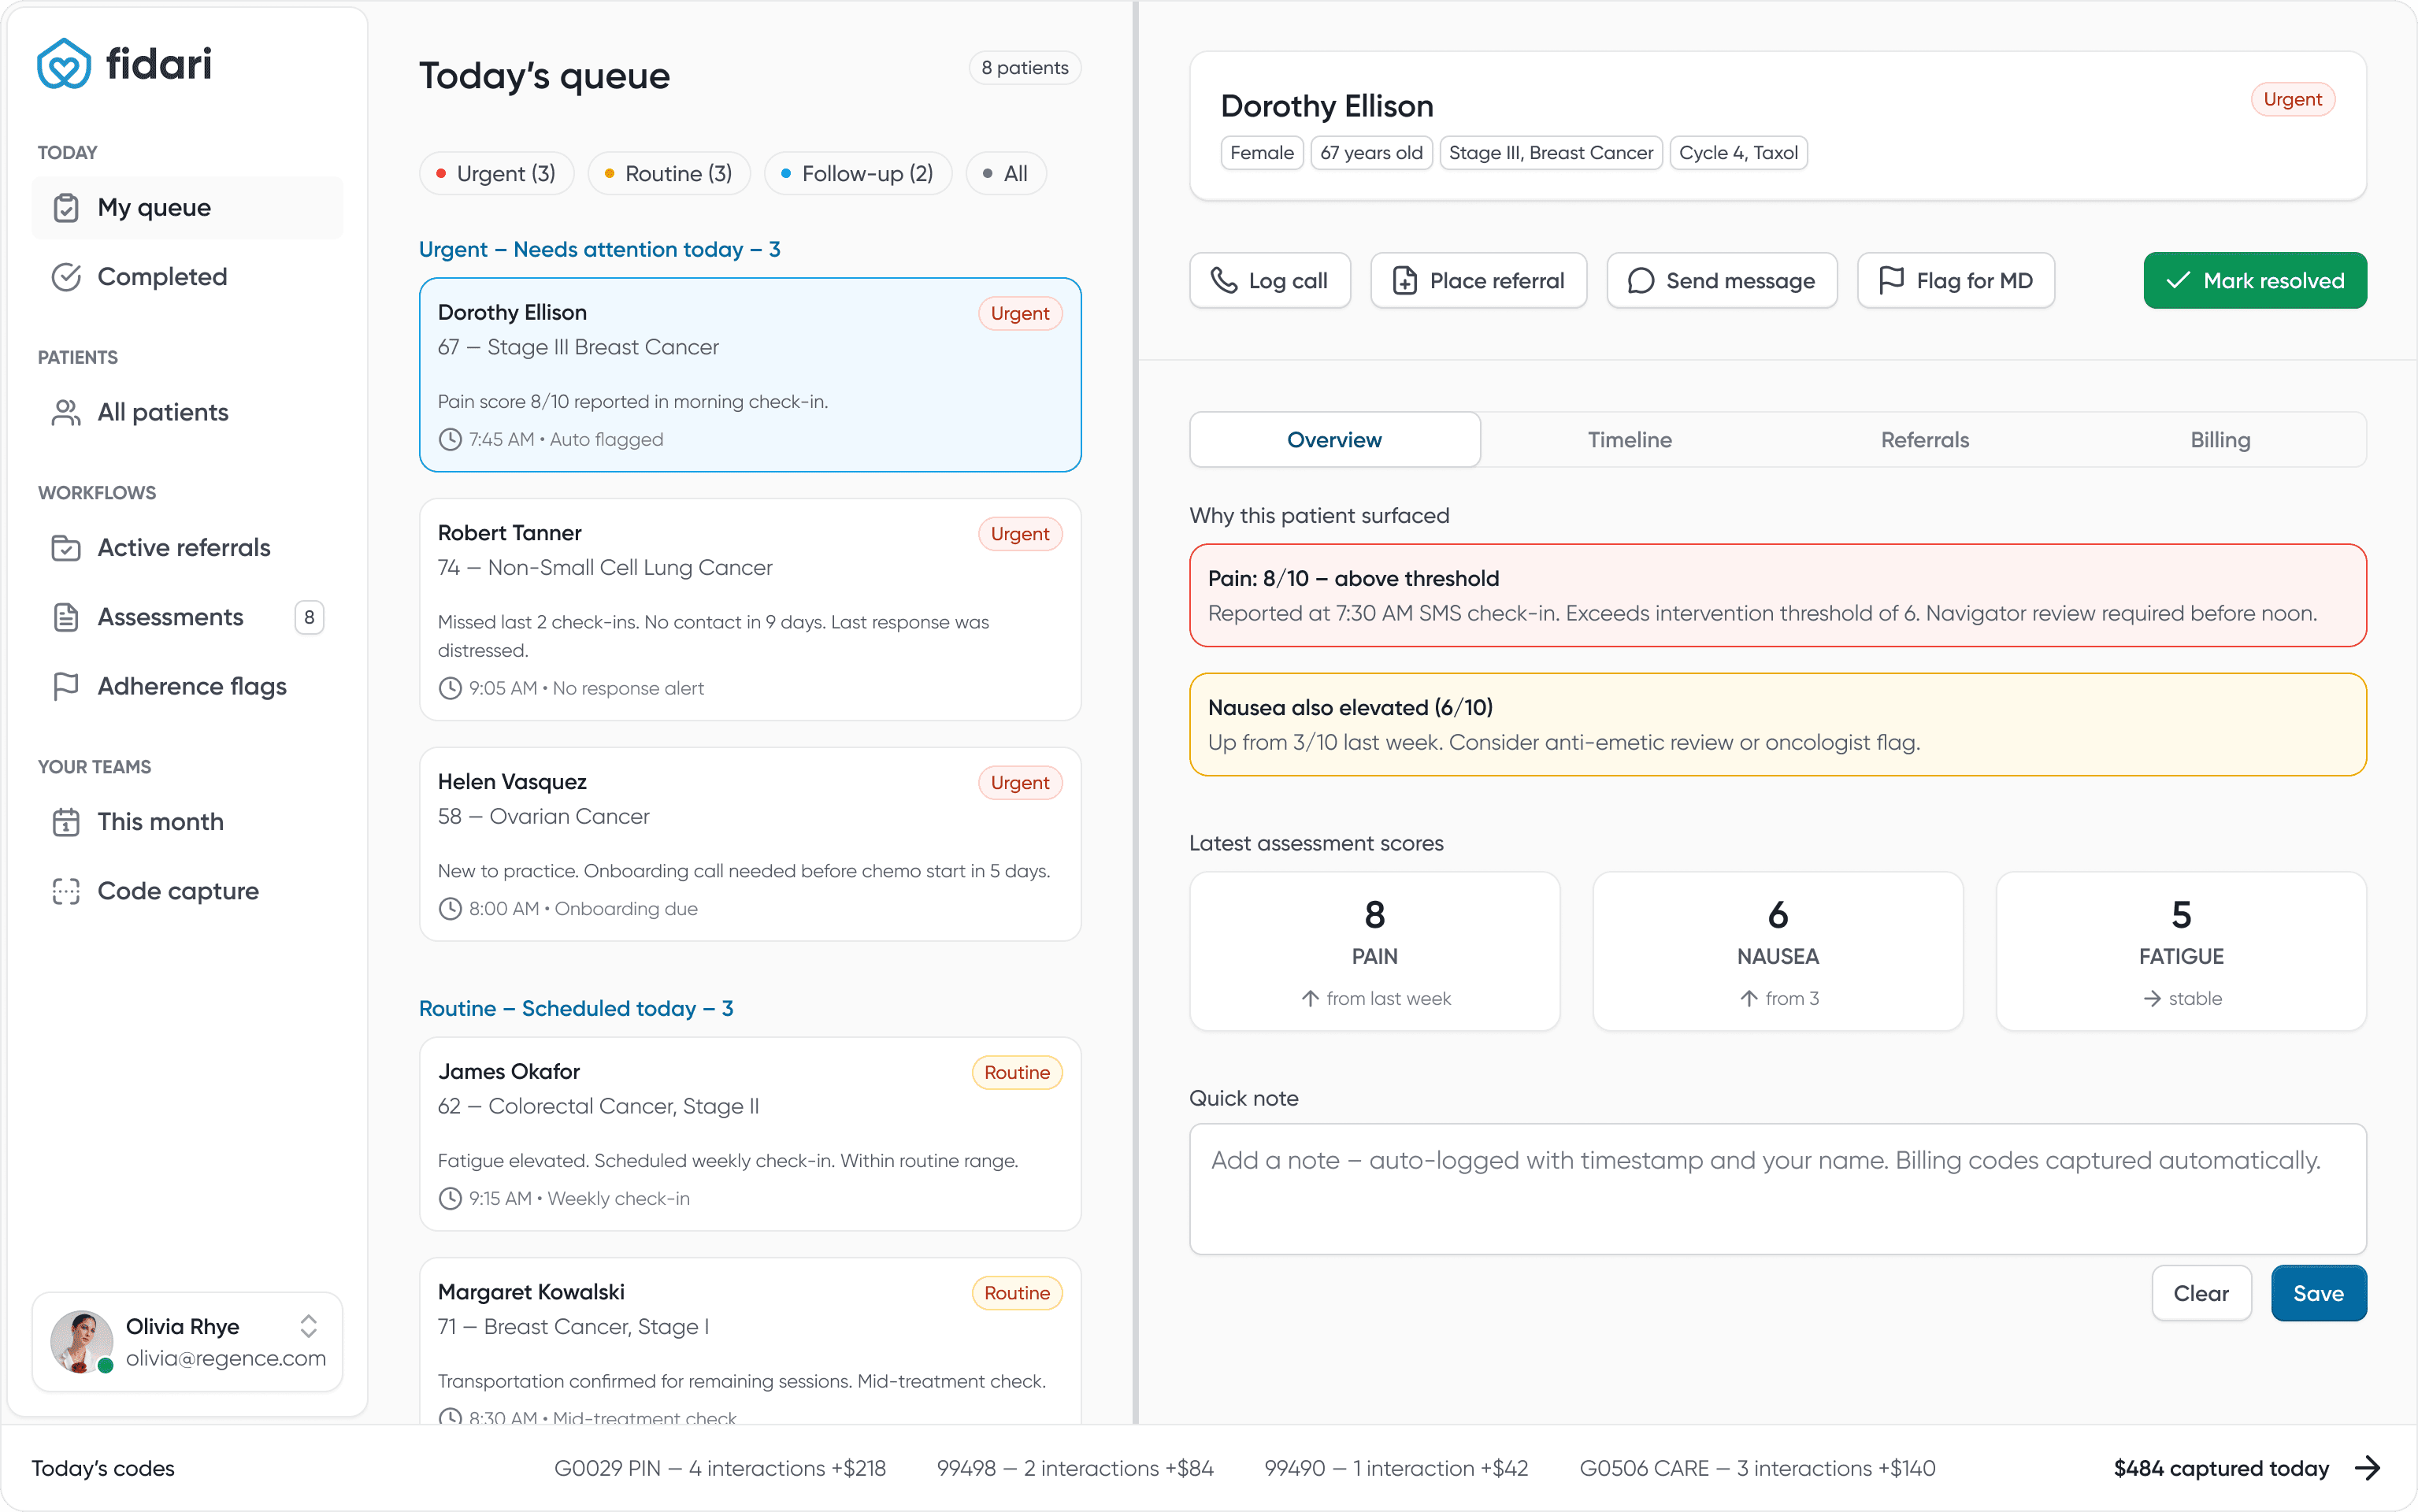Viewport: 2418px width, 1512px height.
Task: Toggle the Urgent (3) filter pill
Action: [x=496, y=173]
